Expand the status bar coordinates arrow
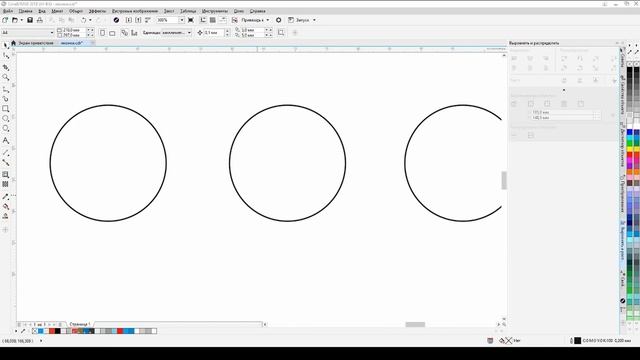The height and width of the screenshot is (360, 640). (x=41, y=341)
